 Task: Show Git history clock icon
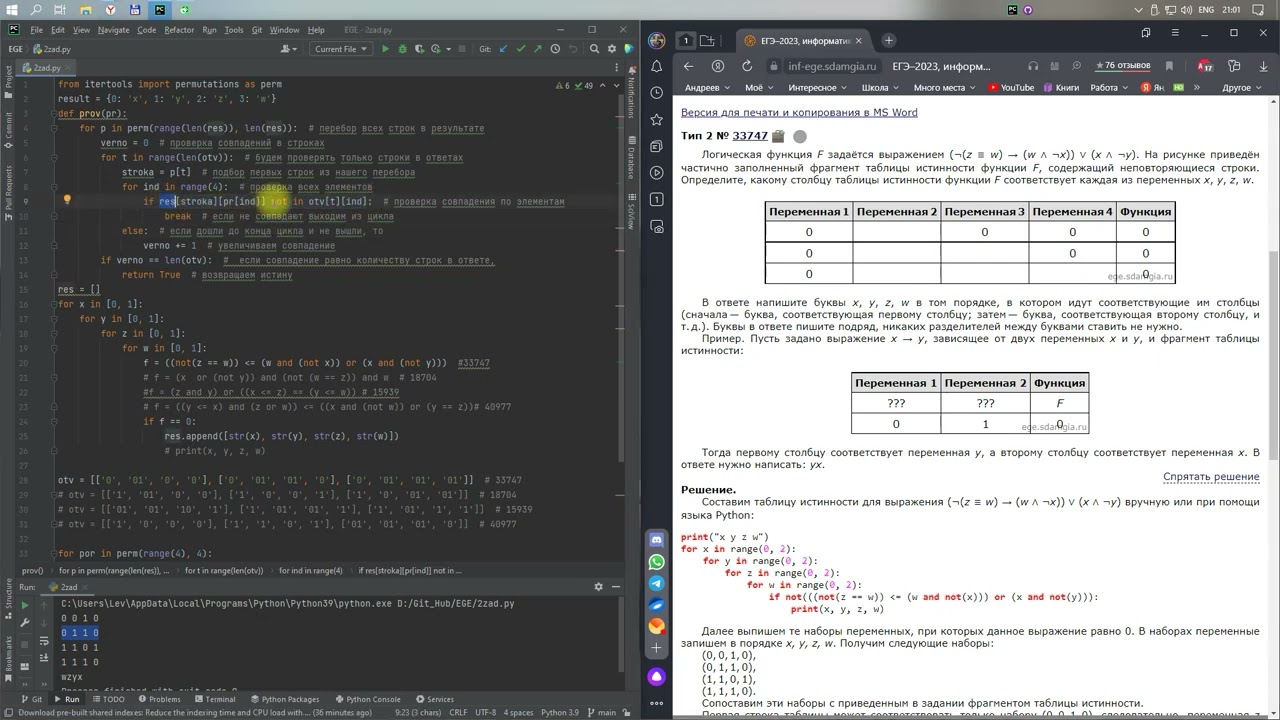coord(555,48)
